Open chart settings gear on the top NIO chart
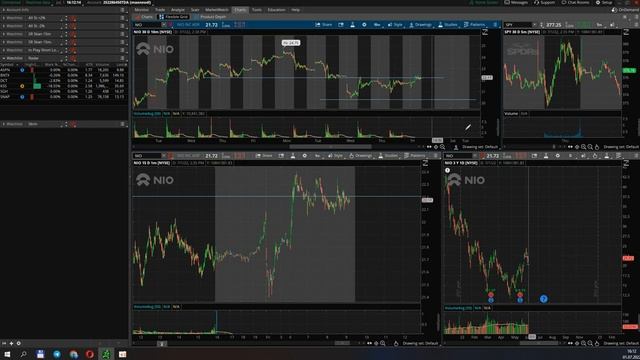Screen dimensions: 640x360 coord(364,25)
